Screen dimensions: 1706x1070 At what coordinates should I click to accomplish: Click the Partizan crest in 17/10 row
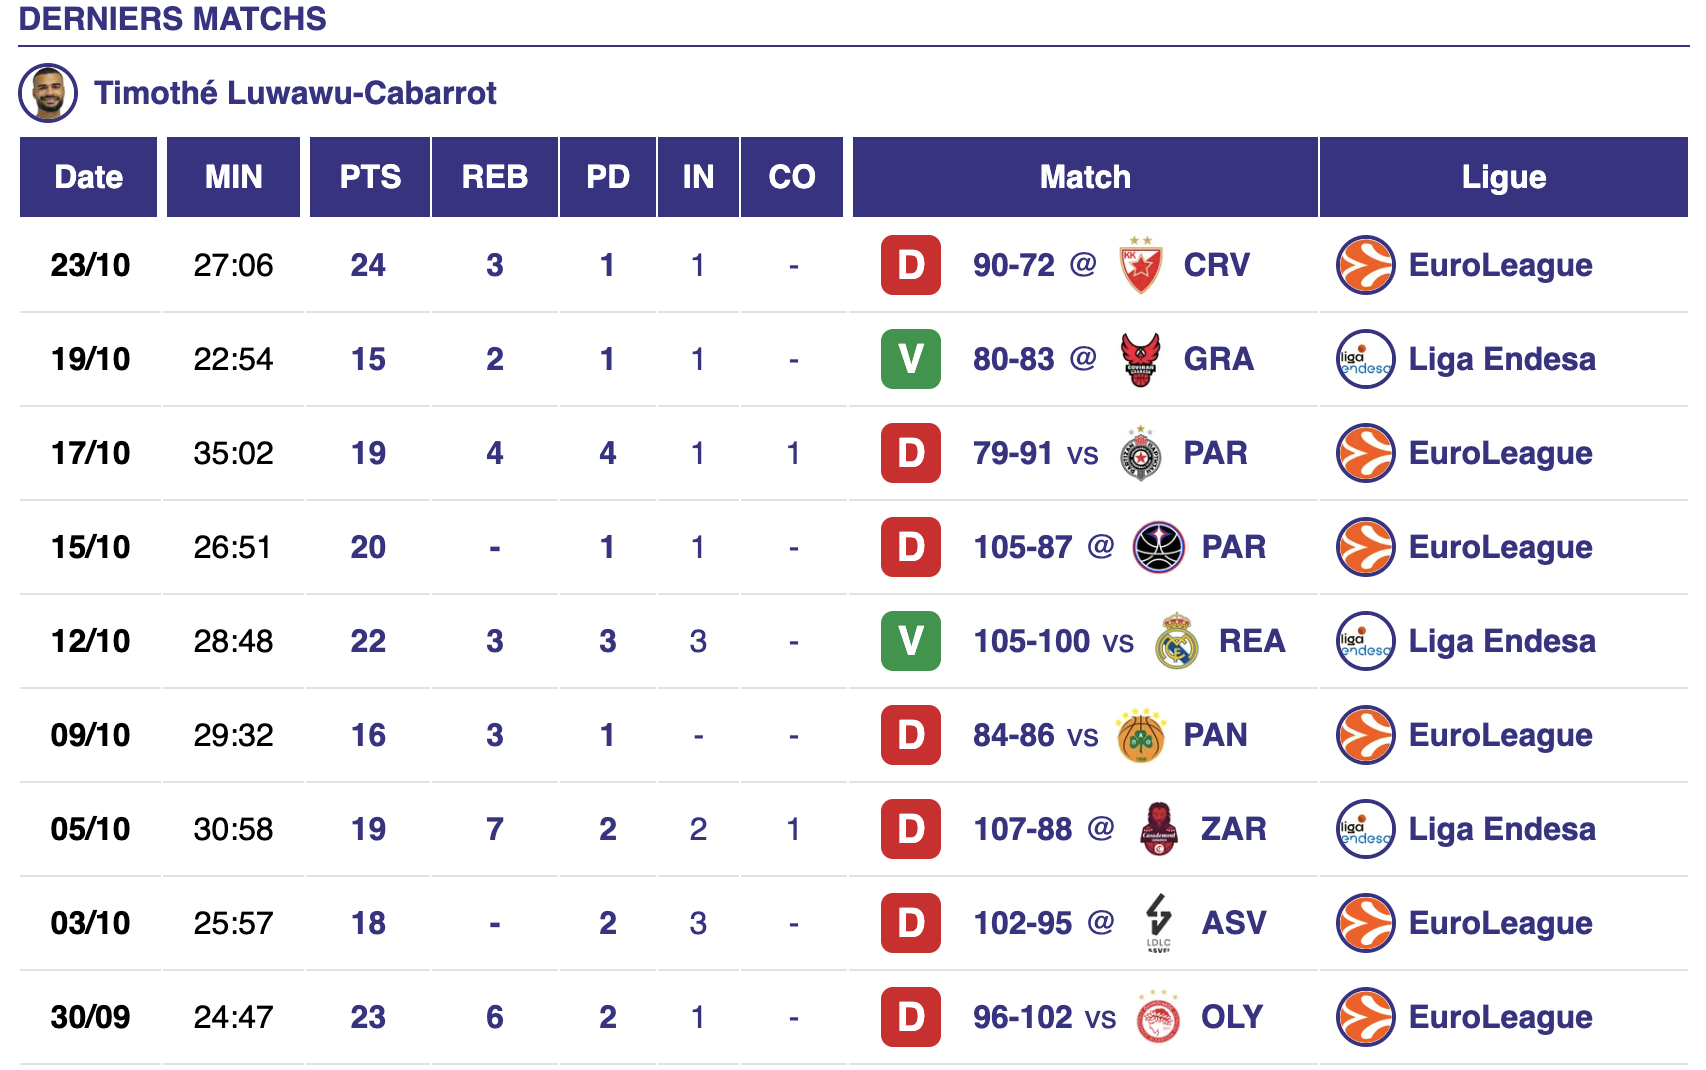click(x=1141, y=453)
